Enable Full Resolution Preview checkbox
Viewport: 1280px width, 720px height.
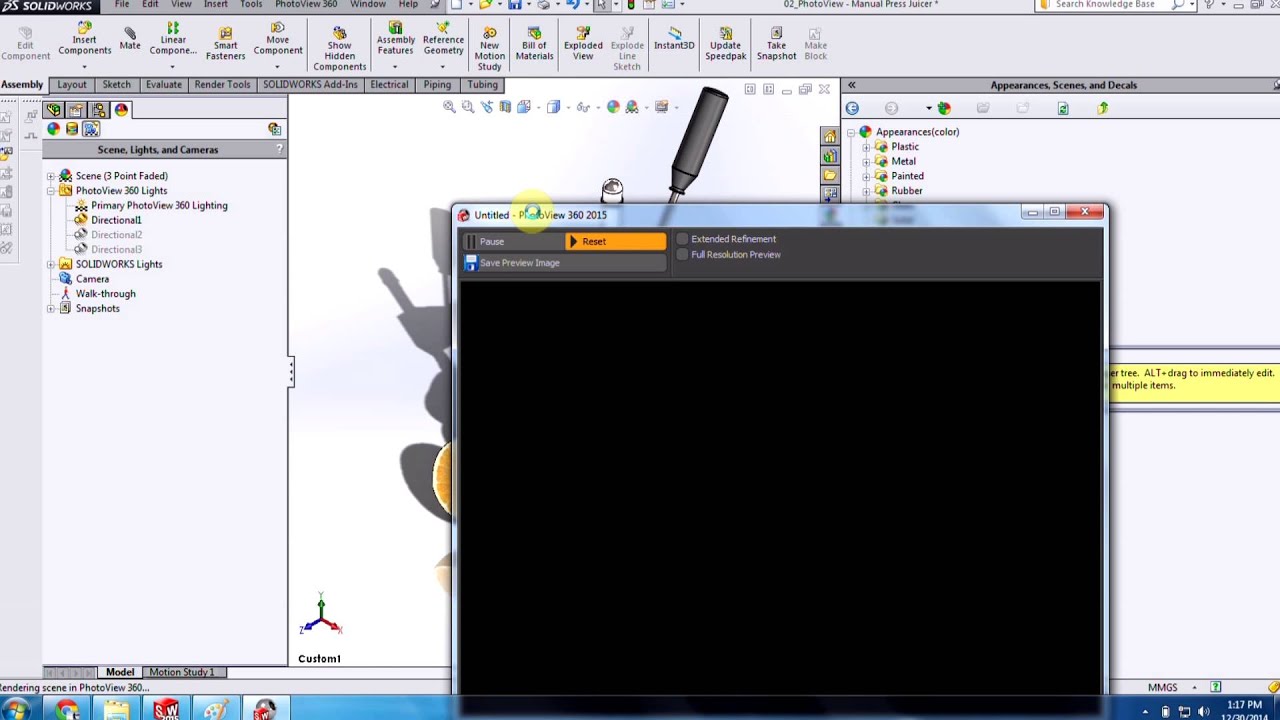tap(683, 255)
